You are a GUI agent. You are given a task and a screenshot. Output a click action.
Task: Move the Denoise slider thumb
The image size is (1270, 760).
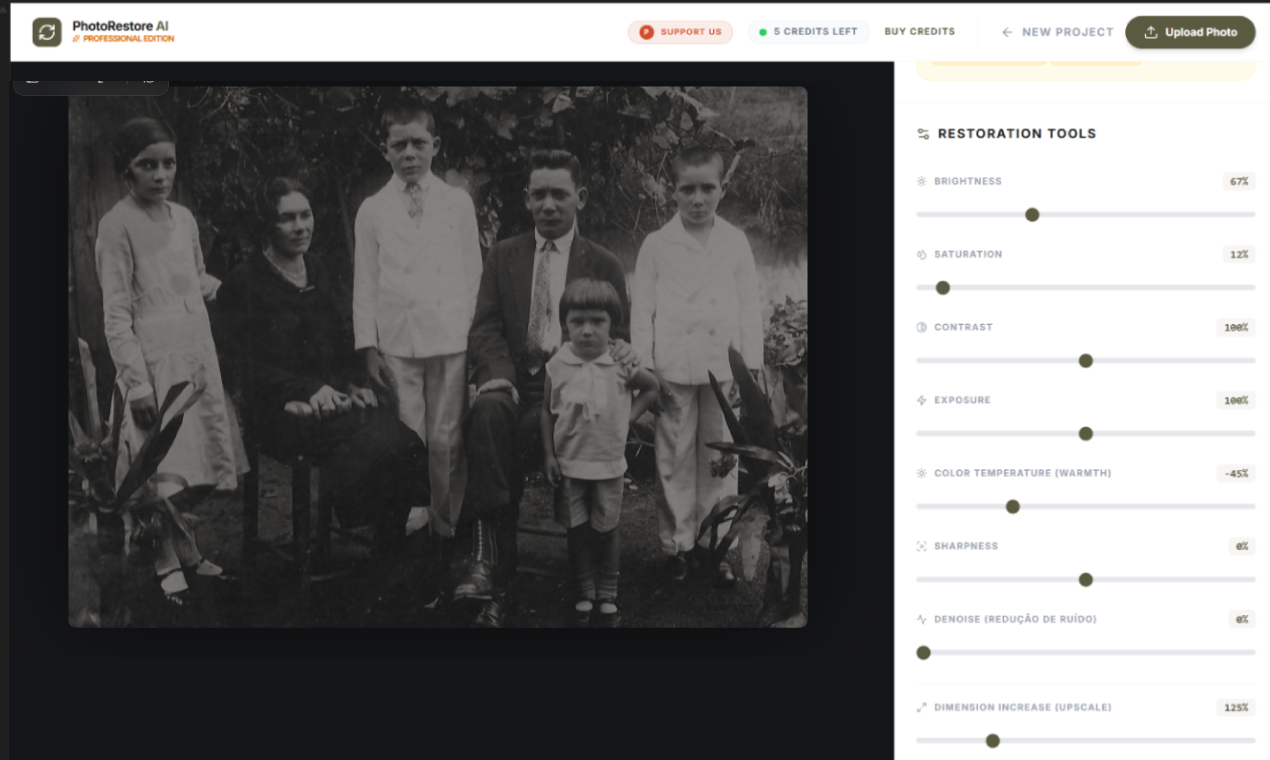pyautogui.click(x=923, y=652)
